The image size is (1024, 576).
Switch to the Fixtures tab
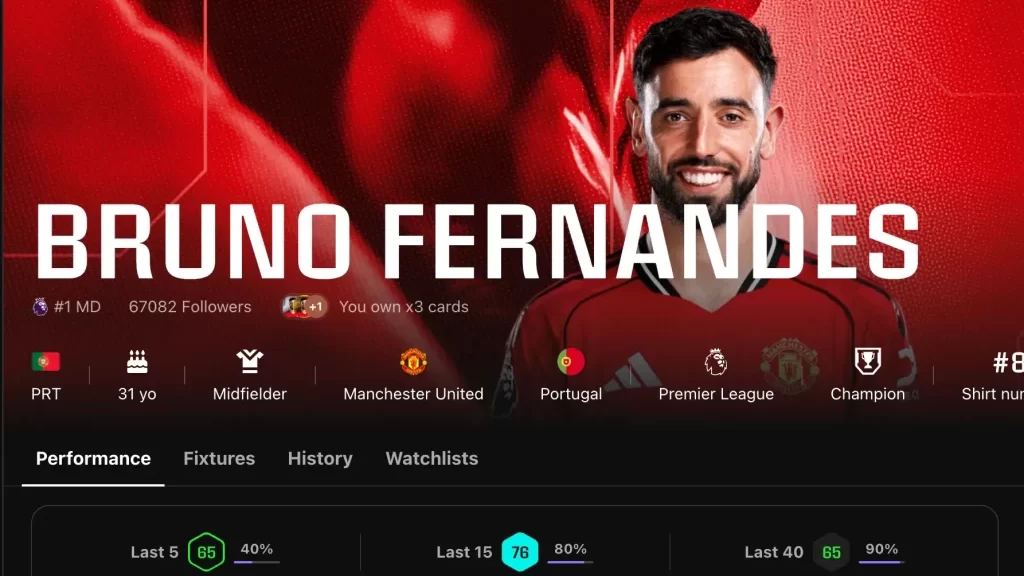219,458
